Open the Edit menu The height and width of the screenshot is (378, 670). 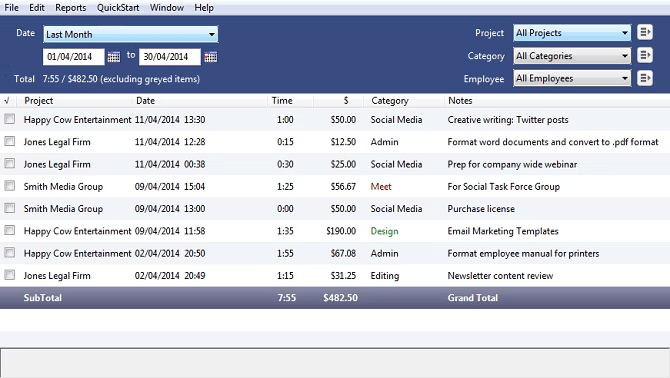point(37,8)
